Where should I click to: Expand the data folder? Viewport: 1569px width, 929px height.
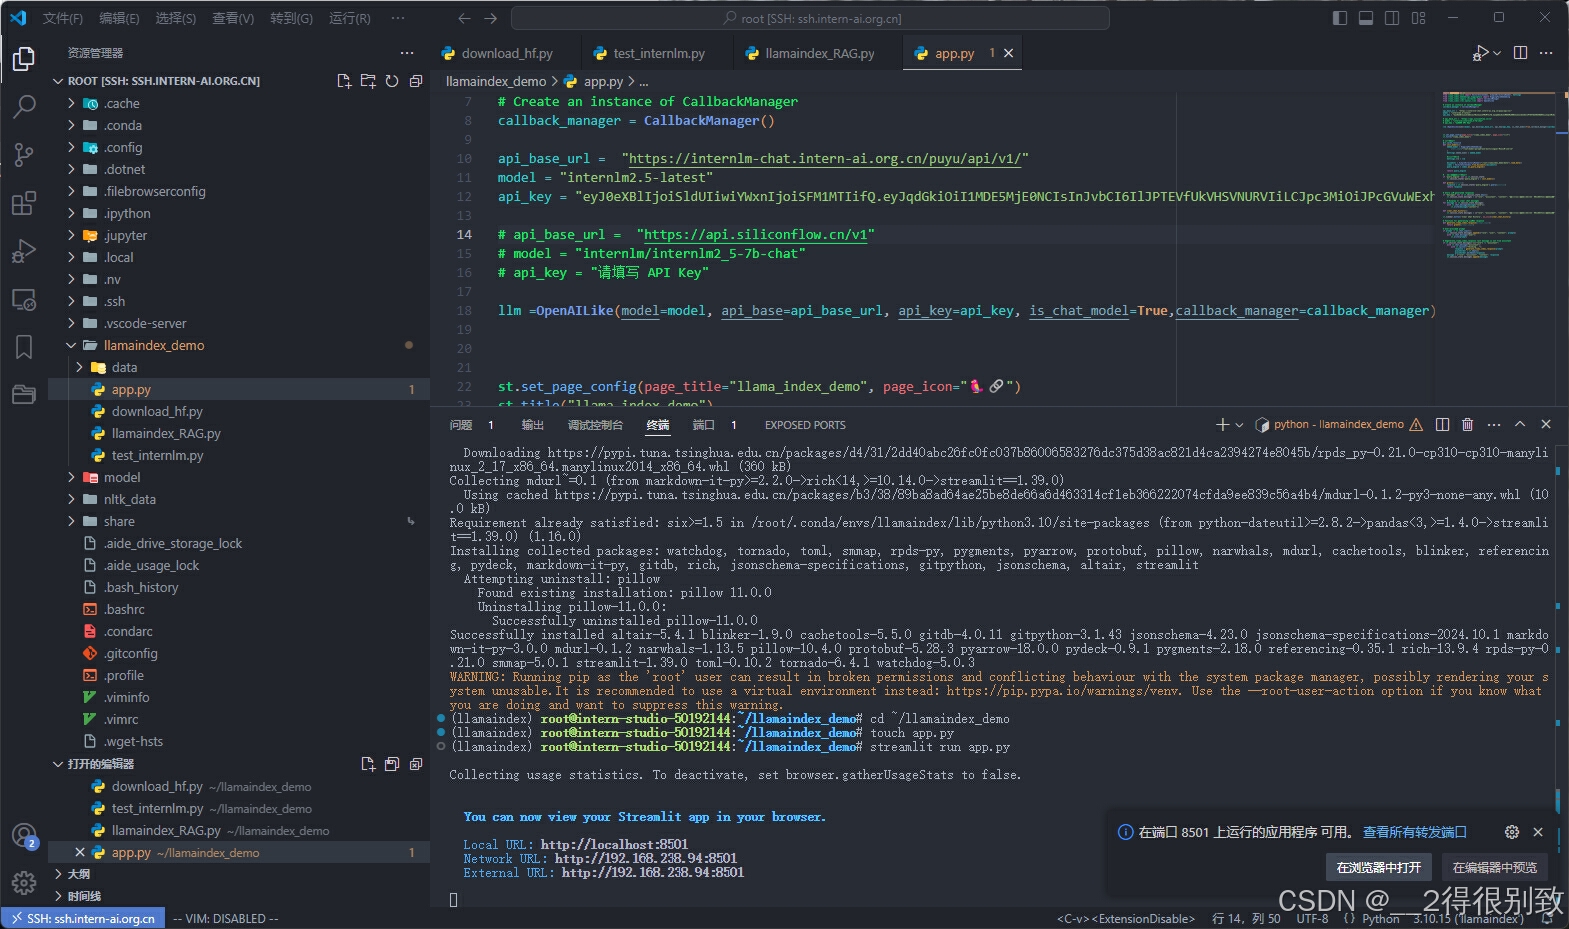79,367
